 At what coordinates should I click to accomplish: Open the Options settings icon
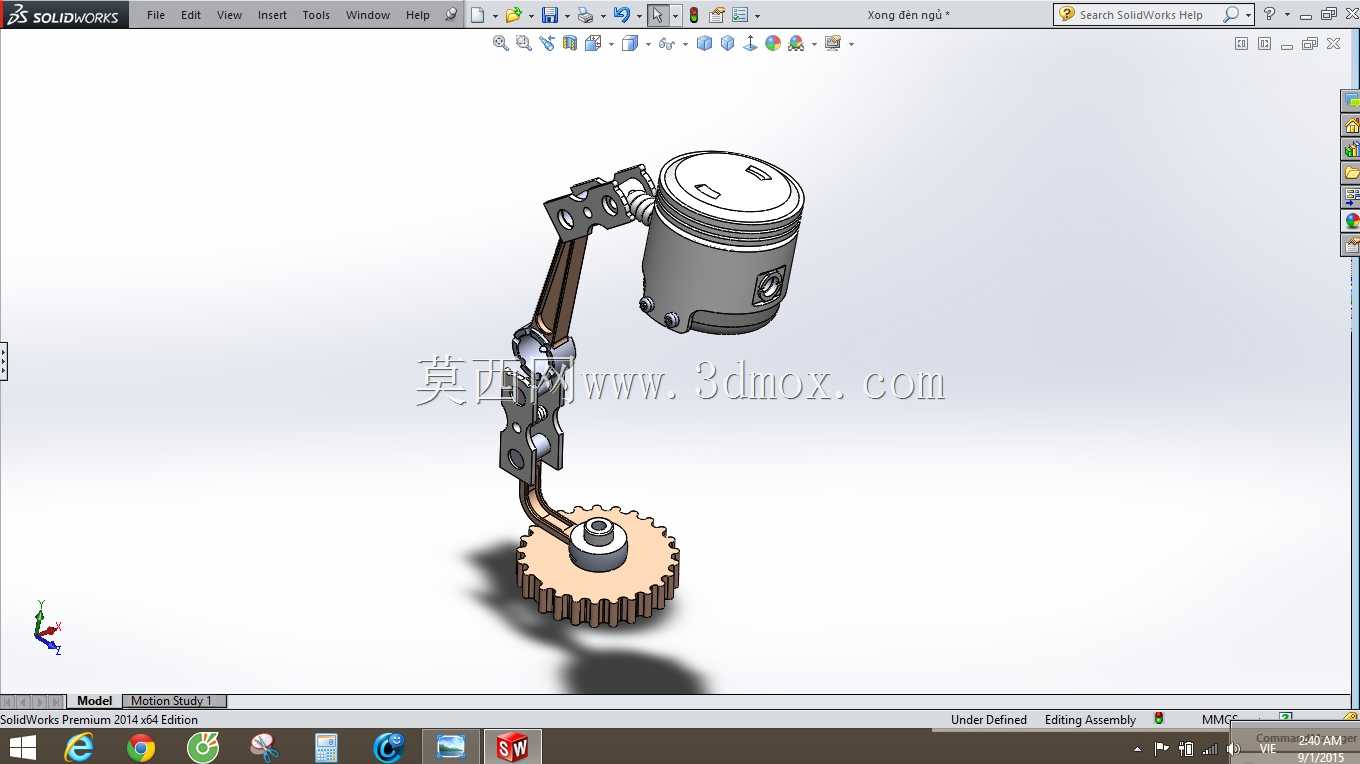click(740, 15)
